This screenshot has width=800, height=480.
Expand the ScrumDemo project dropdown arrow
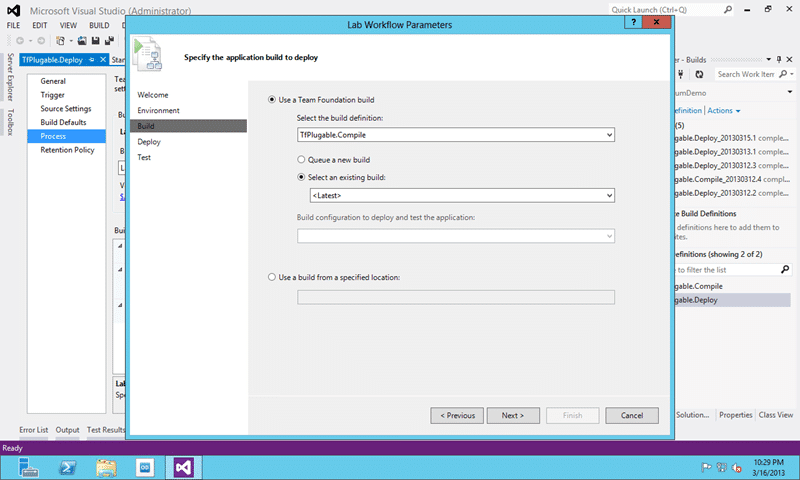coord(789,92)
